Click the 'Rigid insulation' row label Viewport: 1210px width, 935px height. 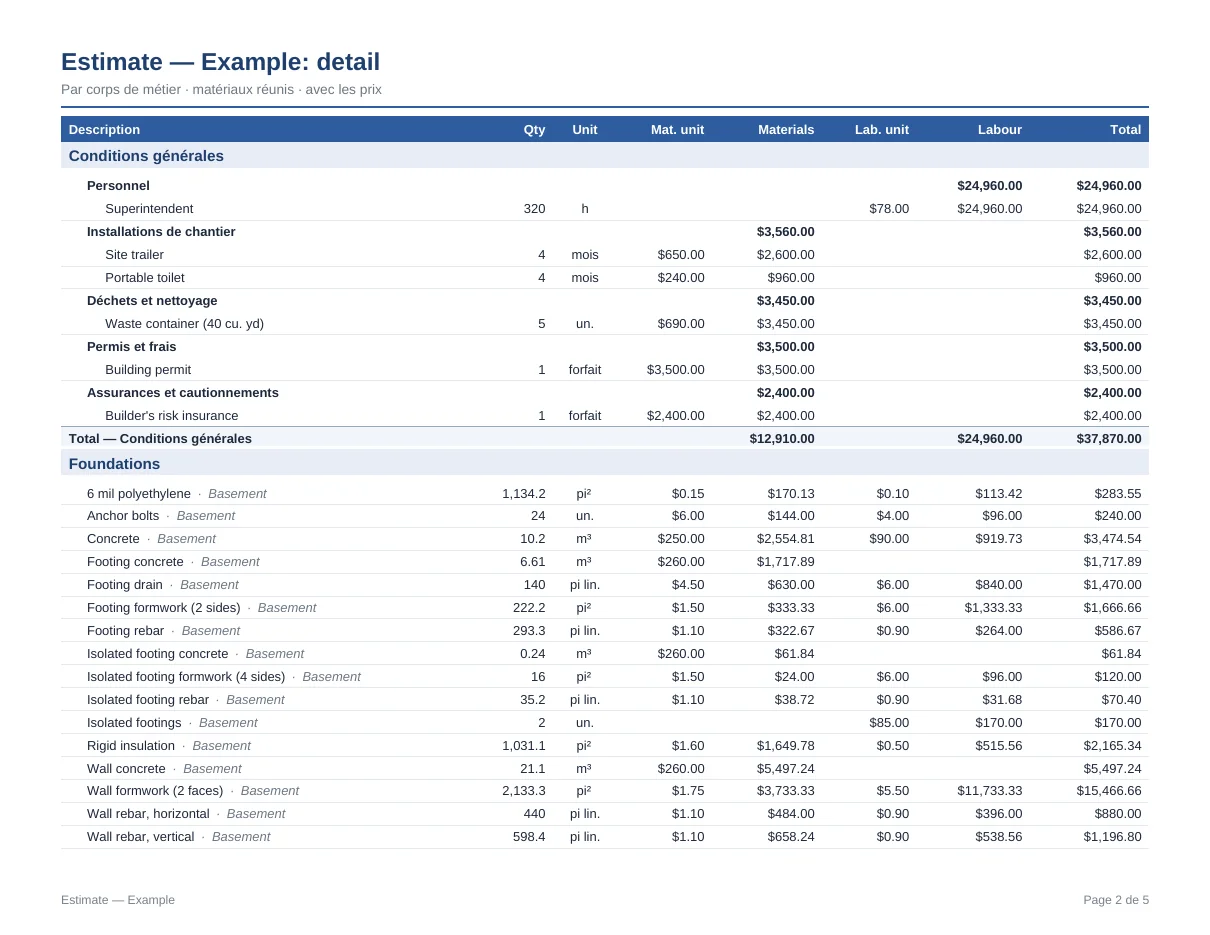click(x=131, y=746)
